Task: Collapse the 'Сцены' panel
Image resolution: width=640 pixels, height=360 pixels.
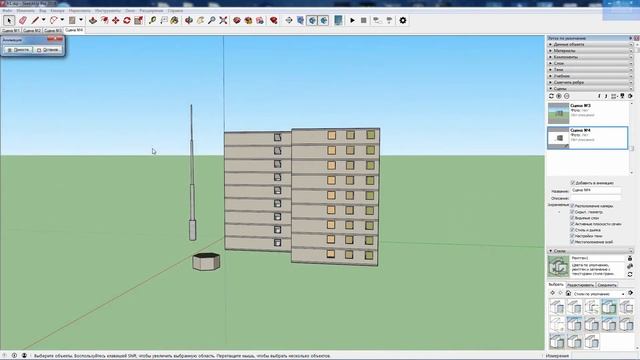Action: [x=590, y=89]
